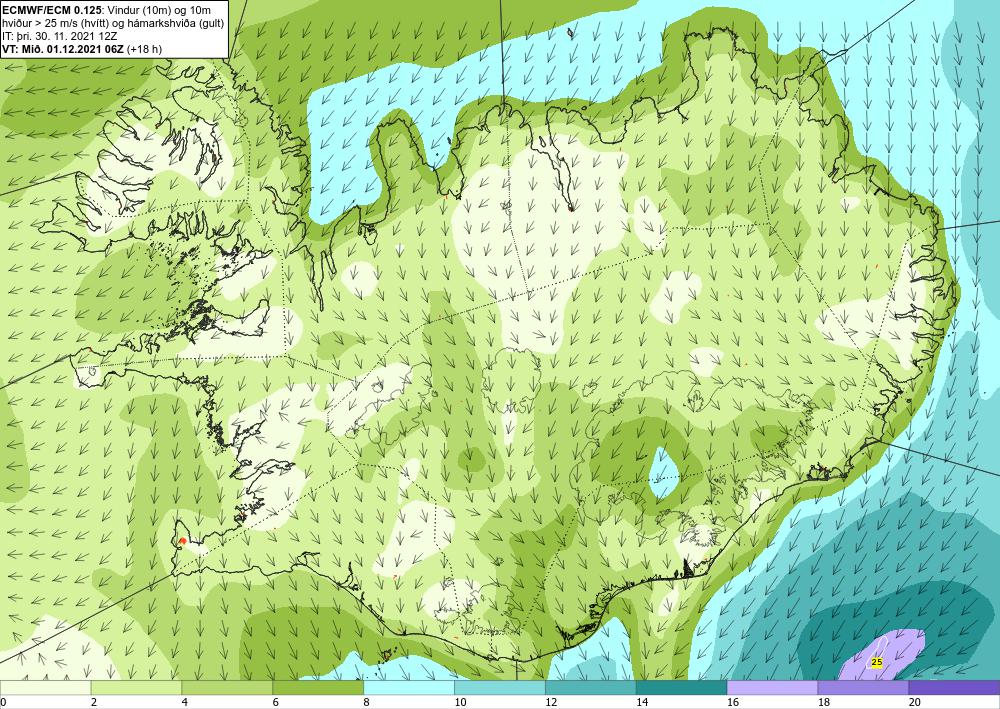Click the legend value '16'
Screen dimensions: 1000x709
(x=733, y=702)
